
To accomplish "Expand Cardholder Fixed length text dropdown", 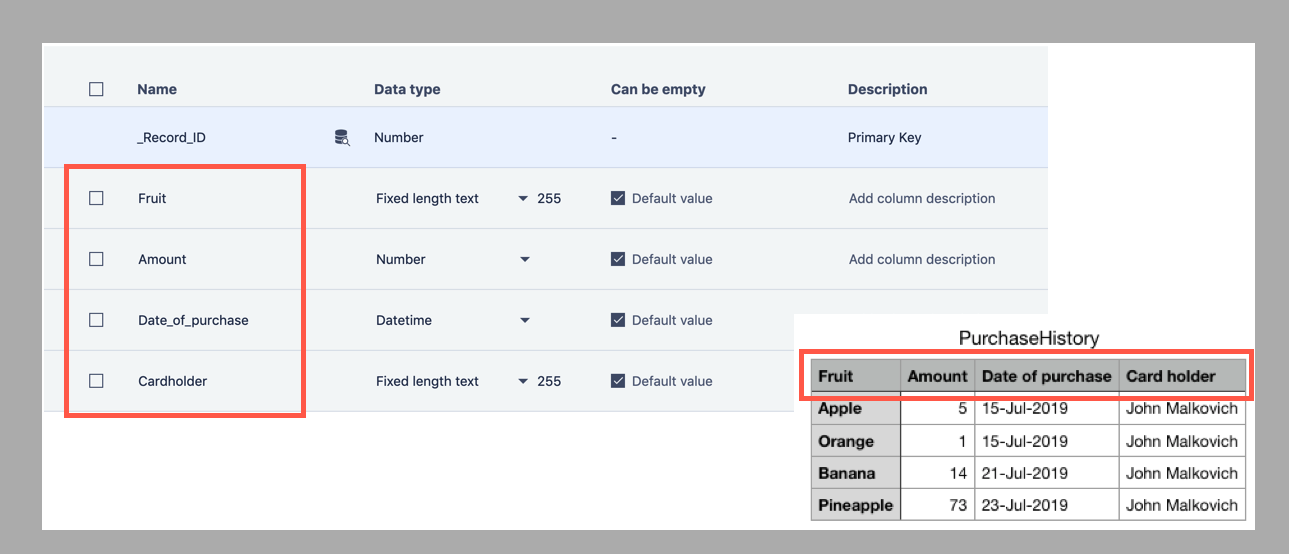I will point(523,382).
